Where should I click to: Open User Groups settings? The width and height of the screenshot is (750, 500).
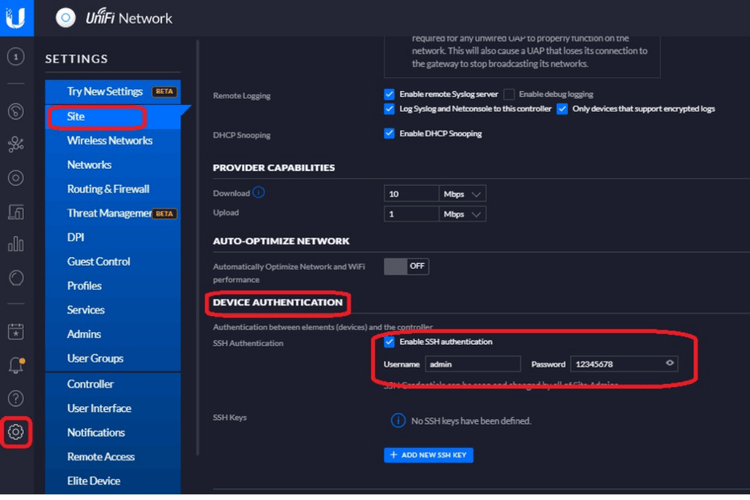pyautogui.click(x=113, y=358)
